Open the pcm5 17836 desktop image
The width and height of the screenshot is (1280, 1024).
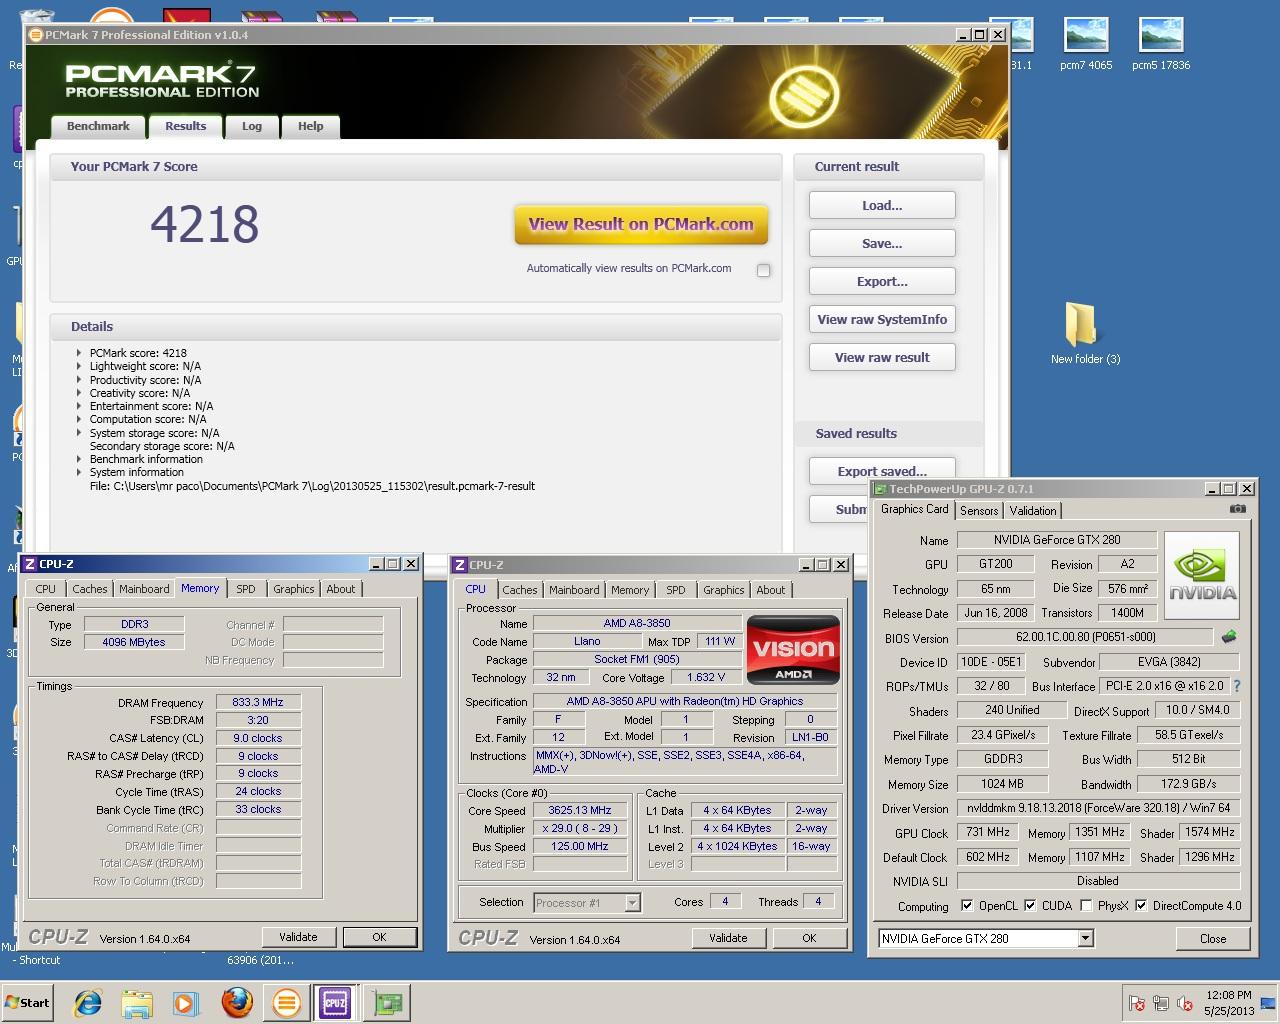click(1161, 44)
